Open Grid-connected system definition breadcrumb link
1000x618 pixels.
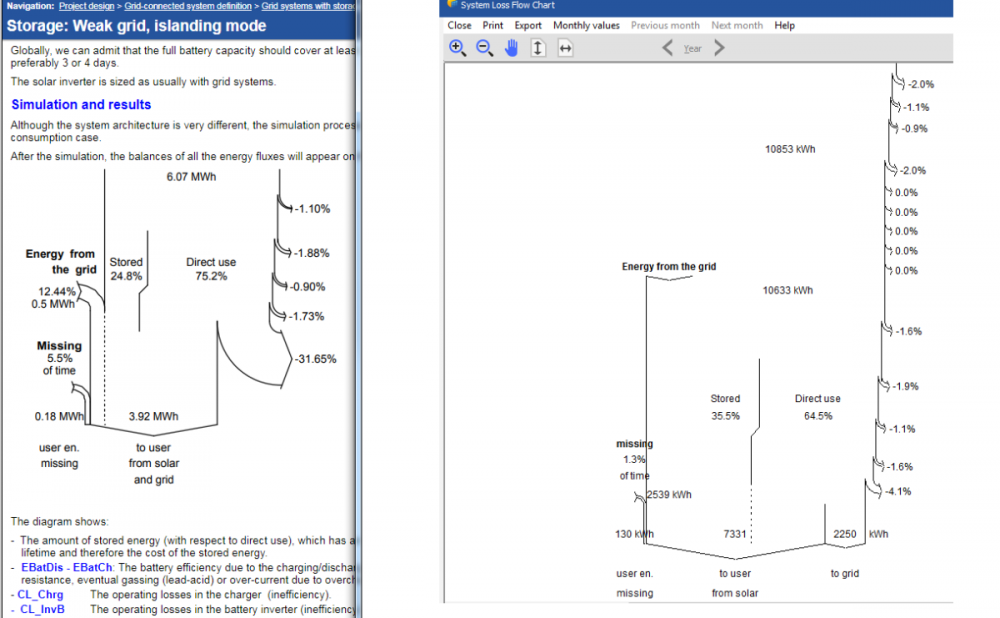pyautogui.click(x=190, y=6)
